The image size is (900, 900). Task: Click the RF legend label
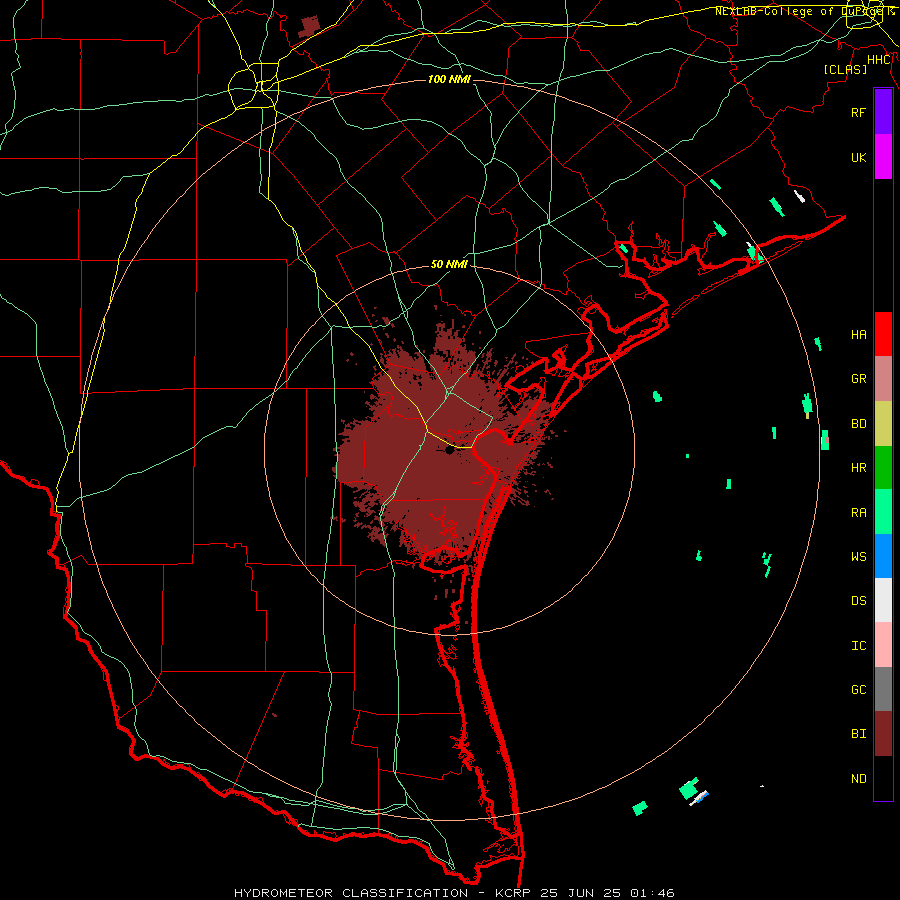[859, 112]
